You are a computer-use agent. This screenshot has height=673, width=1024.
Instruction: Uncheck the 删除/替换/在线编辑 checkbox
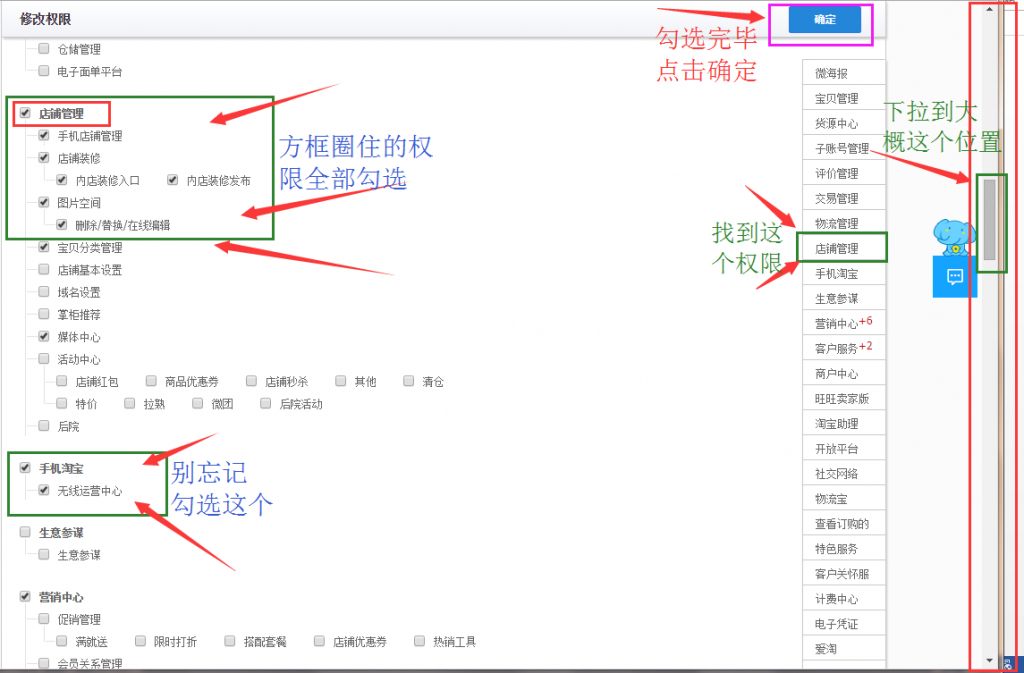click(x=62, y=225)
